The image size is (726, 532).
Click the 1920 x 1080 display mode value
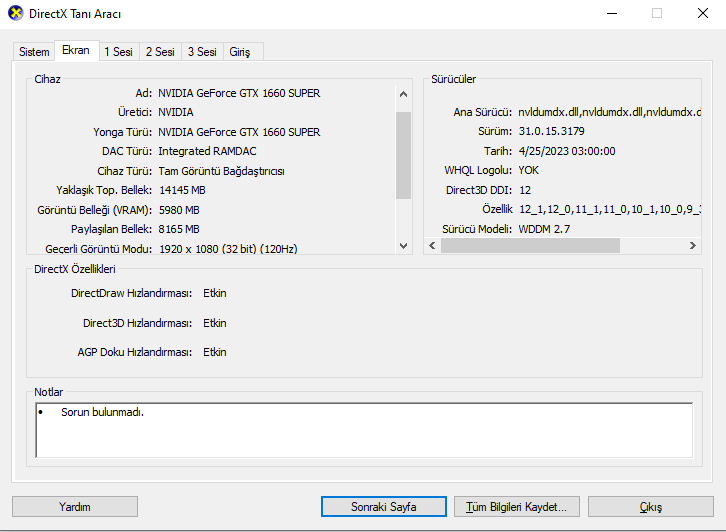tap(228, 249)
